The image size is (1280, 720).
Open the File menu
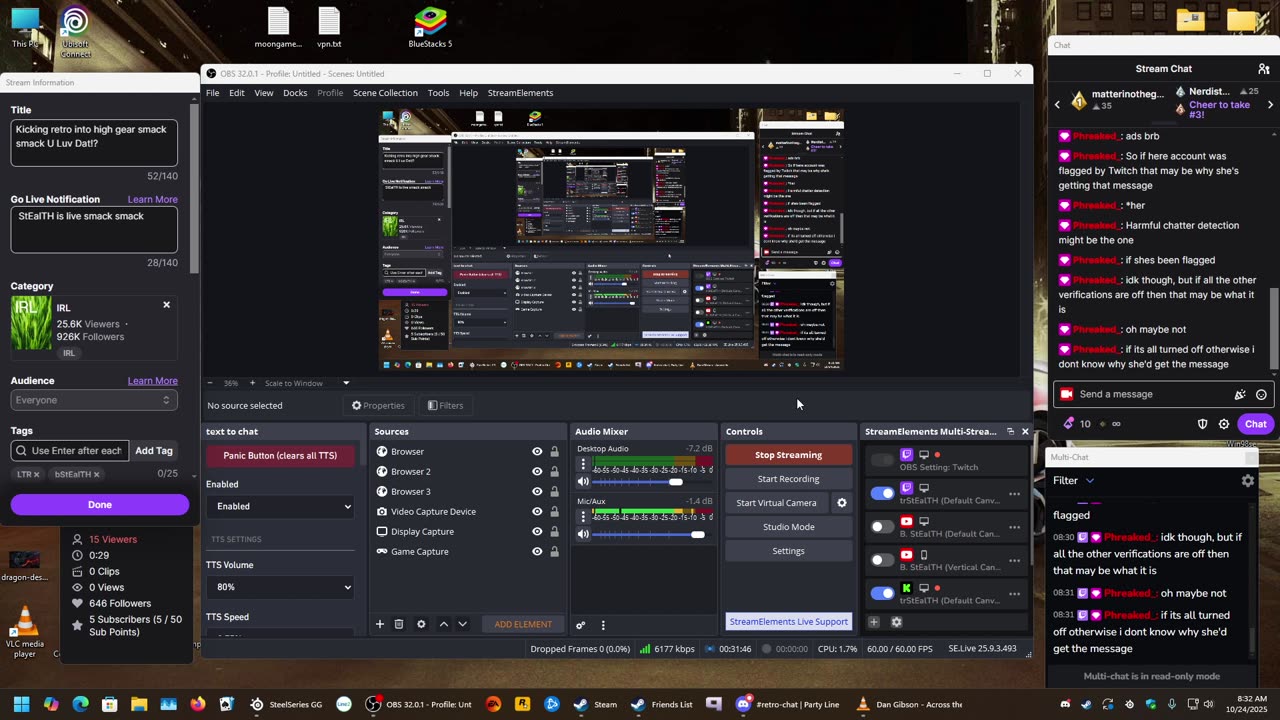[x=213, y=93]
